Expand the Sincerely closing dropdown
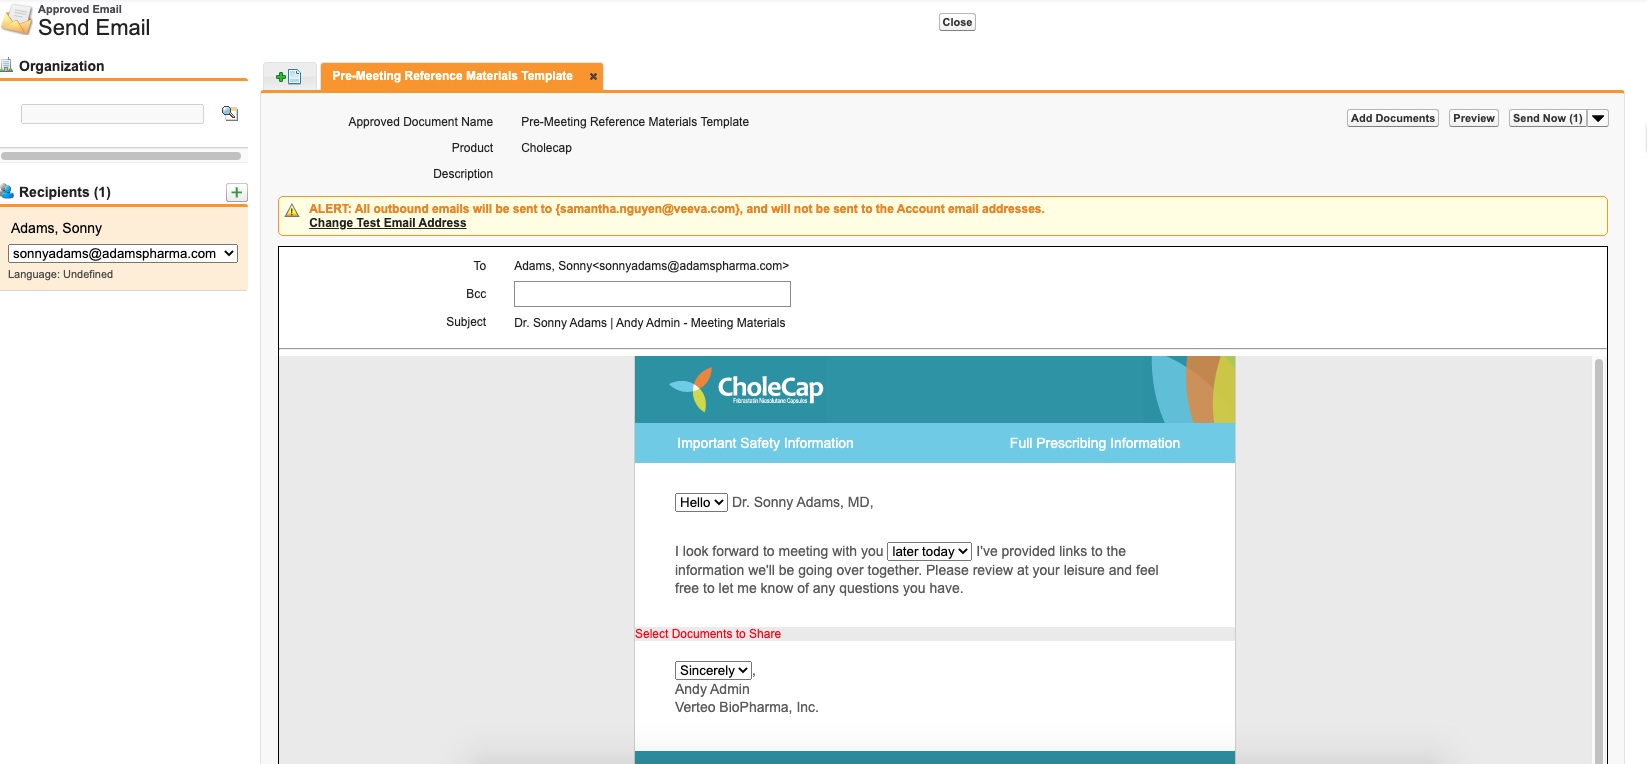1647x764 pixels. [x=713, y=671]
